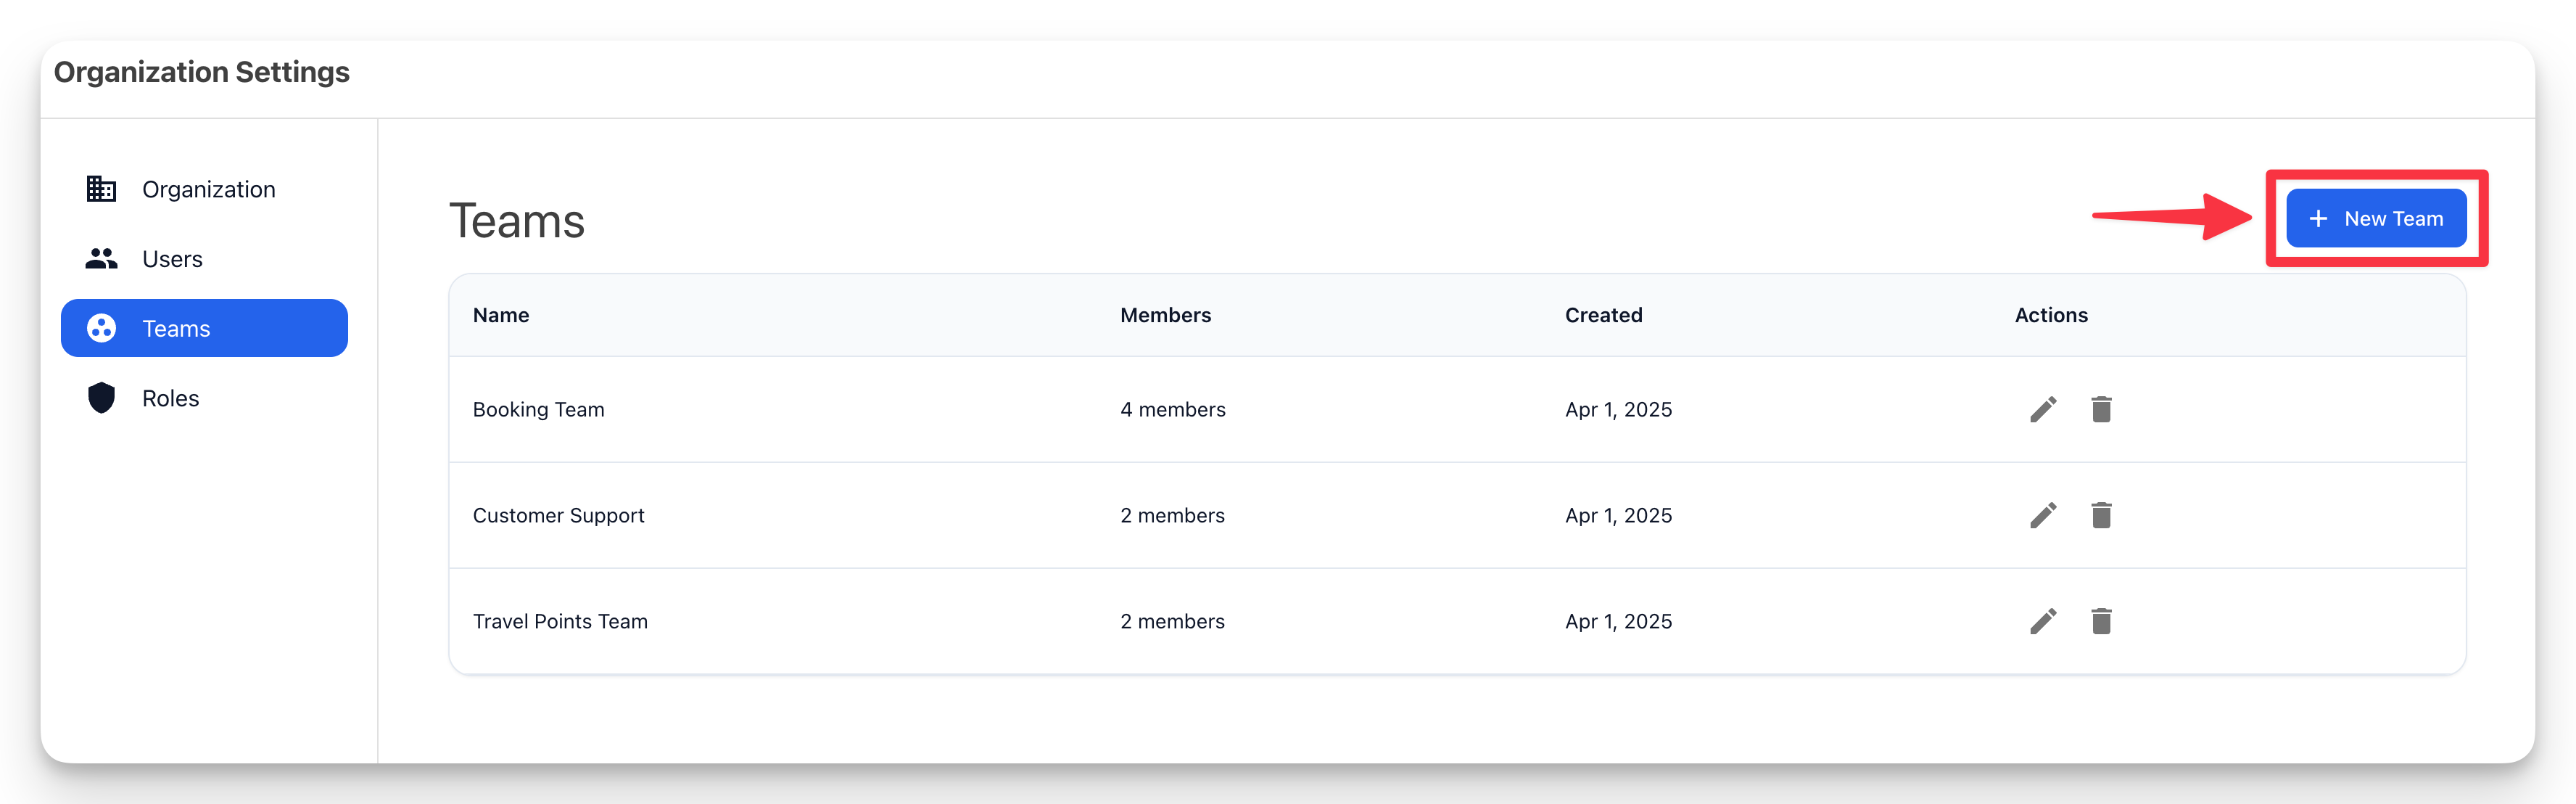Edit the Travel Points Team
This screenshot has width=2576, height=804.
click(x=2043, y=621)
